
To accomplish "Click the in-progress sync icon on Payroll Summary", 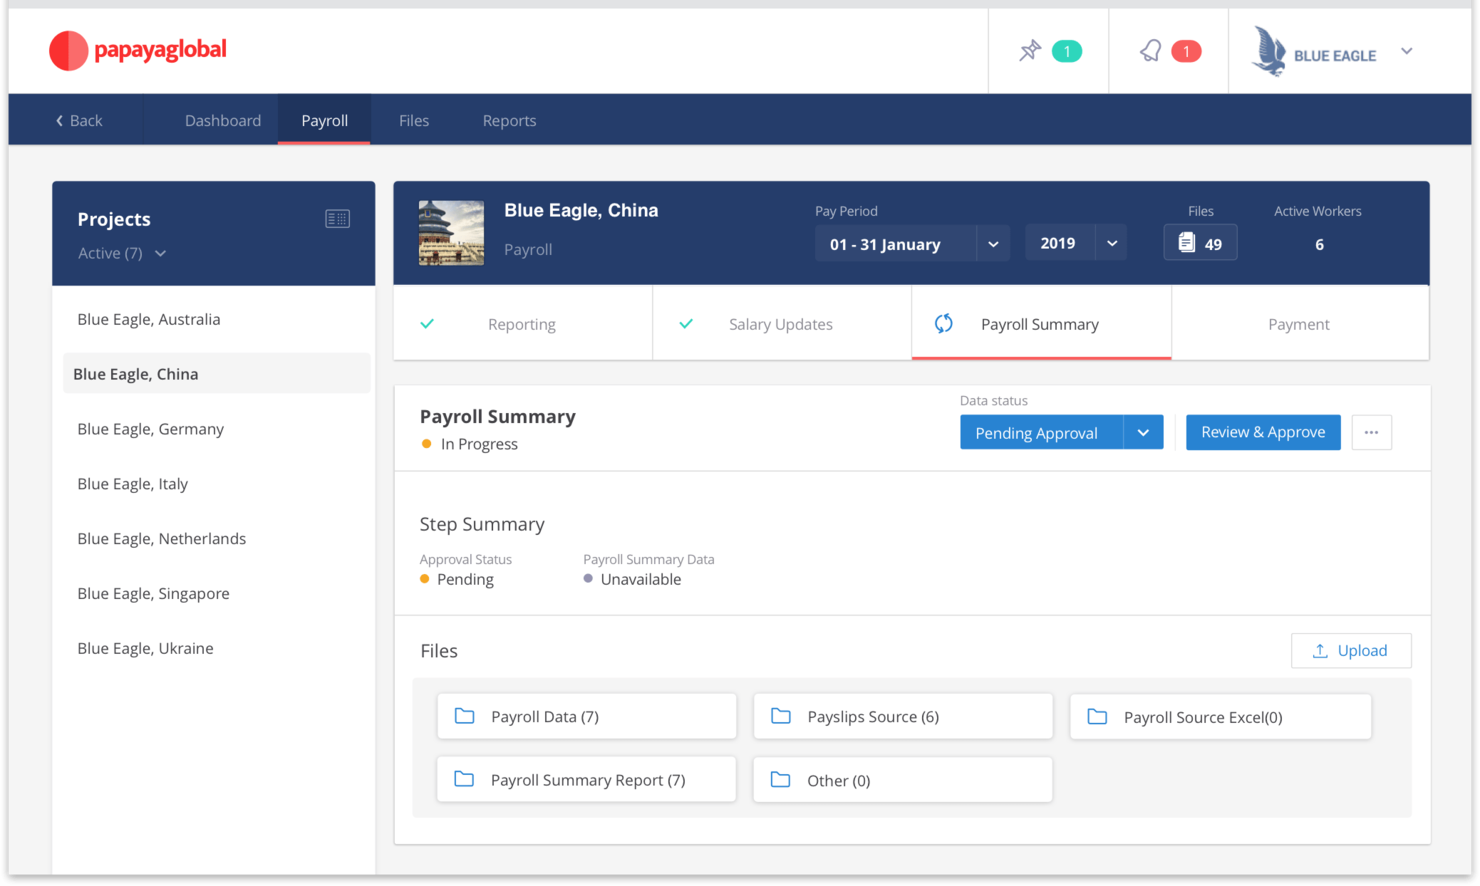I will [943, 323].
